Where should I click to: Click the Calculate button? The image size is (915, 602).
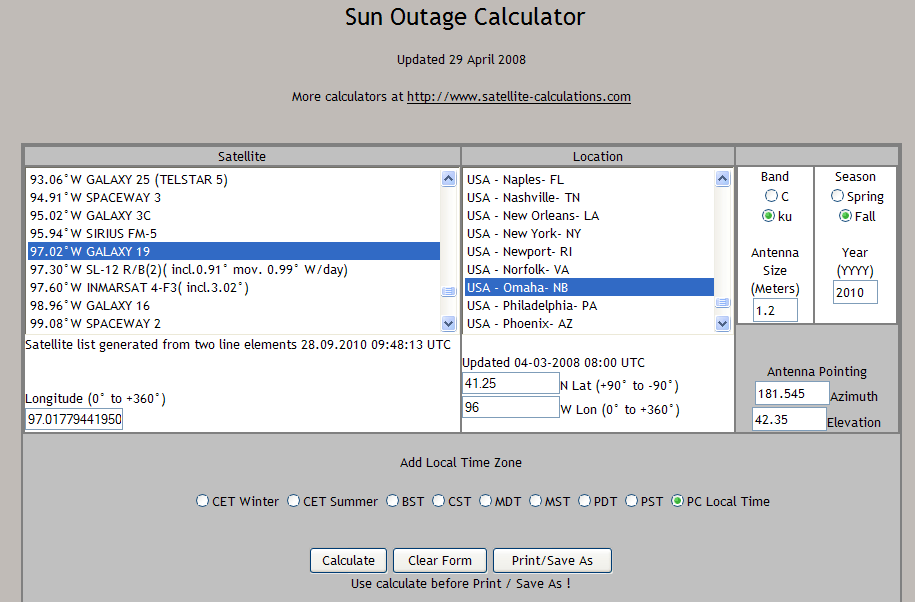[x=348, y=561]
